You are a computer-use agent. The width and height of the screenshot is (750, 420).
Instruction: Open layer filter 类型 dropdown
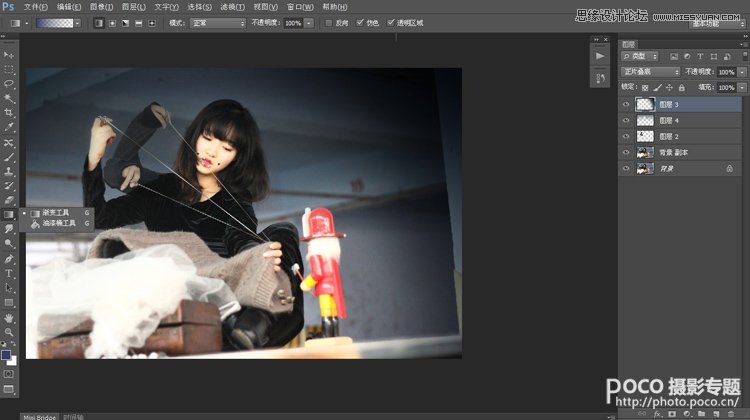pos(640,56)
